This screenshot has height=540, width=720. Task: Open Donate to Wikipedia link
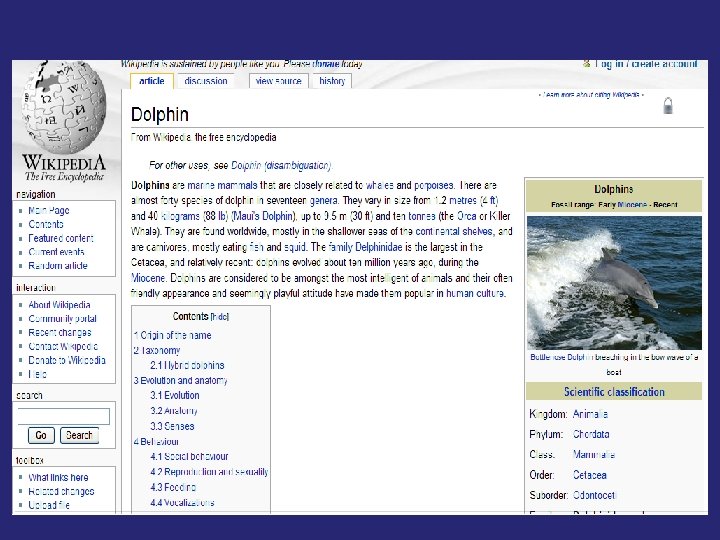click(67, 360)
